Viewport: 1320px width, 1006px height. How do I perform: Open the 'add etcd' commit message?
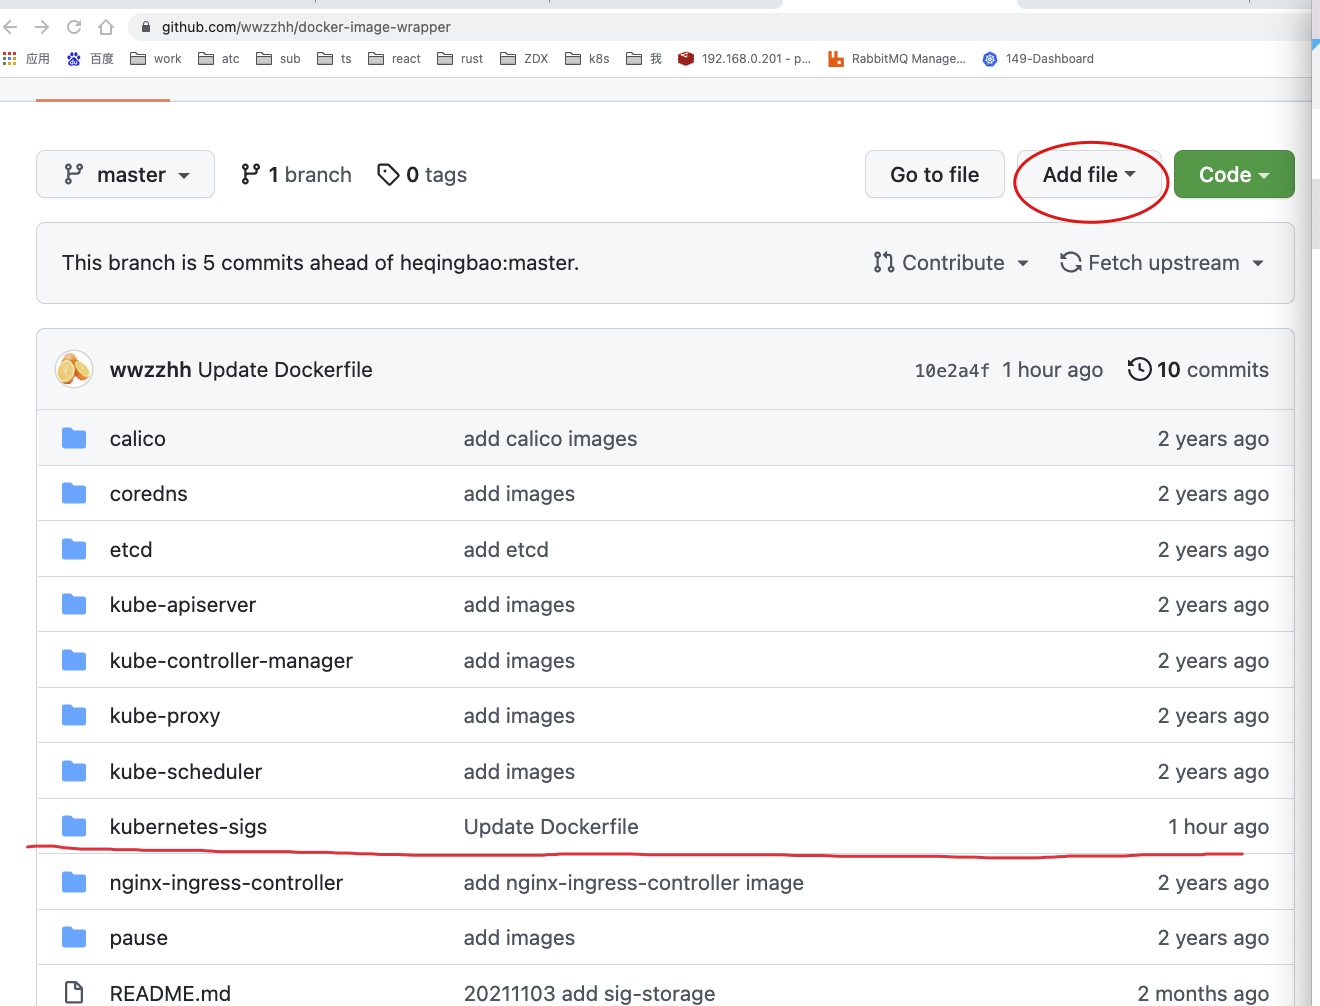coord(506,549)
